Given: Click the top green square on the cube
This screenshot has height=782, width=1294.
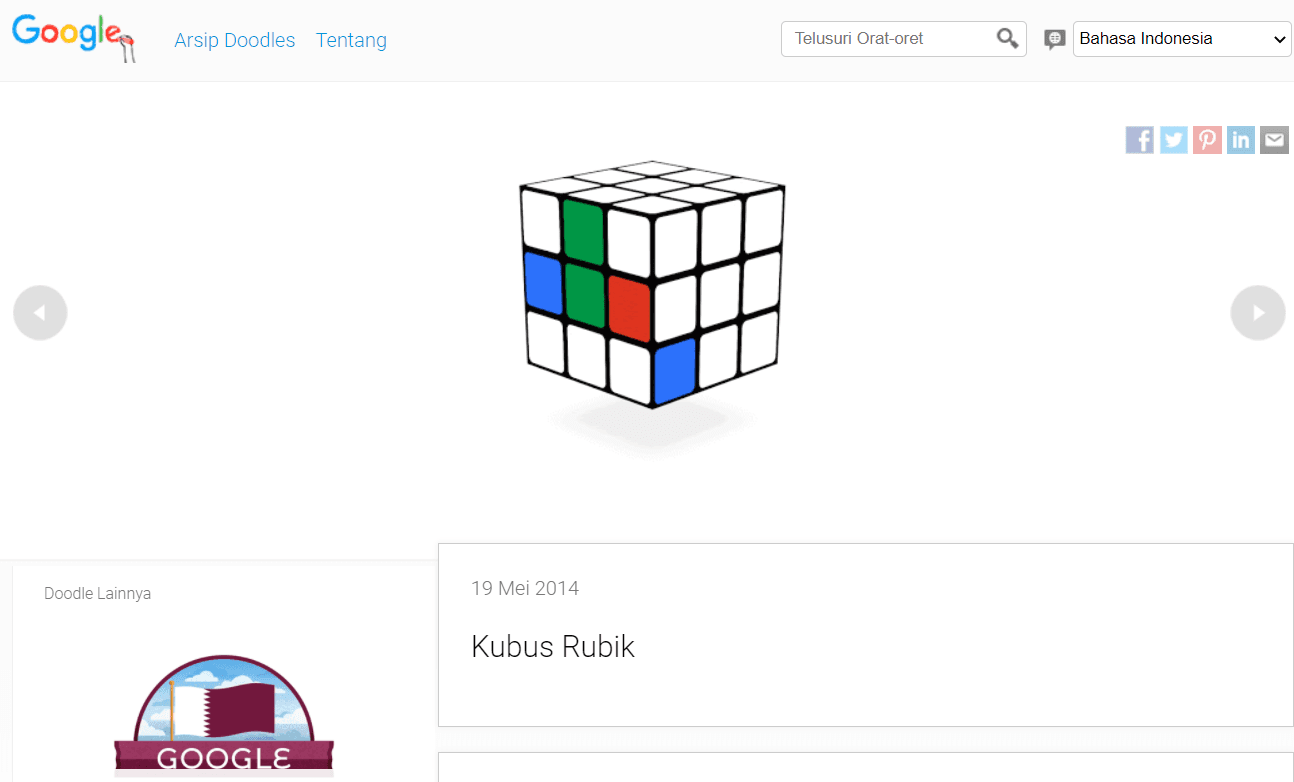Looking at the screenshot, I should click(x=582, y=231).
